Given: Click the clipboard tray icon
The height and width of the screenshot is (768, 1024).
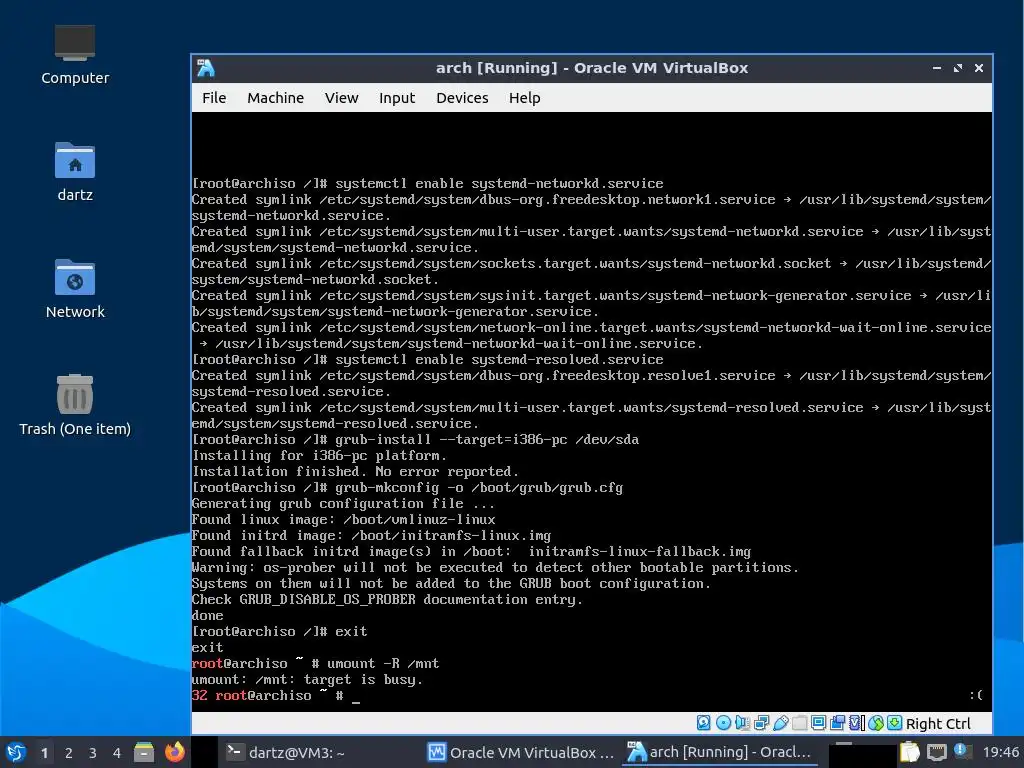Looking at the screenshot, I should click(x=910, y=752).
